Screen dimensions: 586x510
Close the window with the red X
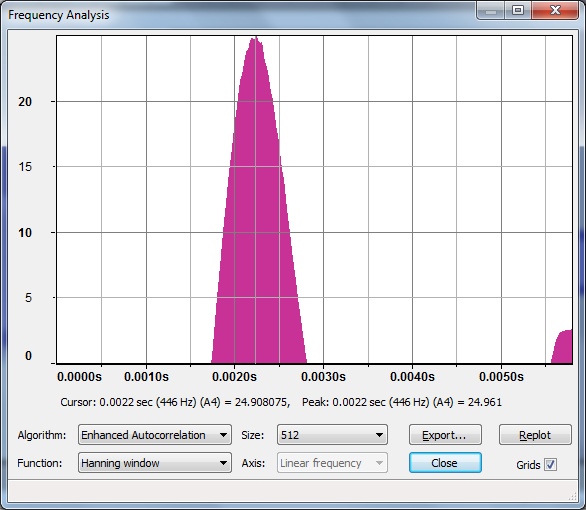tap(555, 10)
